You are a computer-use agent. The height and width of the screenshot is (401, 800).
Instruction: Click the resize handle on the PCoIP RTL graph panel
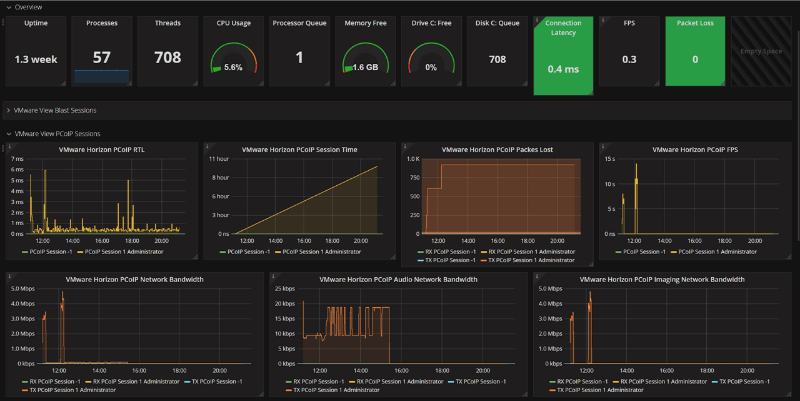click(195, 257)
